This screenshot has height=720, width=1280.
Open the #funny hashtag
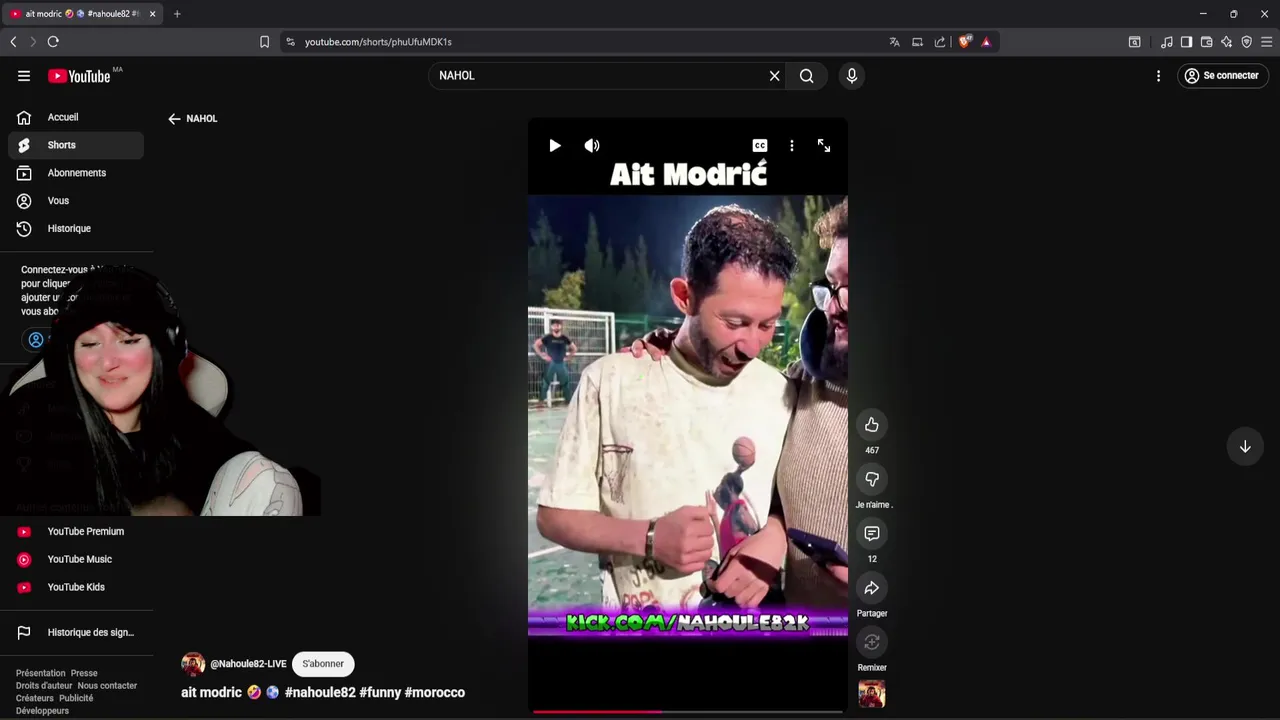380,692
